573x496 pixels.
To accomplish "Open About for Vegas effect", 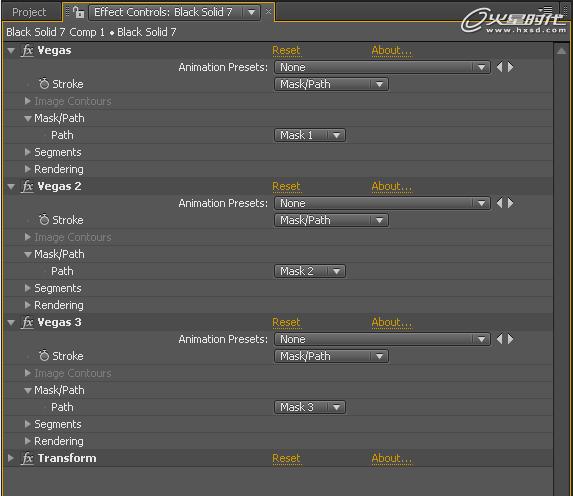I will (x=392, y=50).
